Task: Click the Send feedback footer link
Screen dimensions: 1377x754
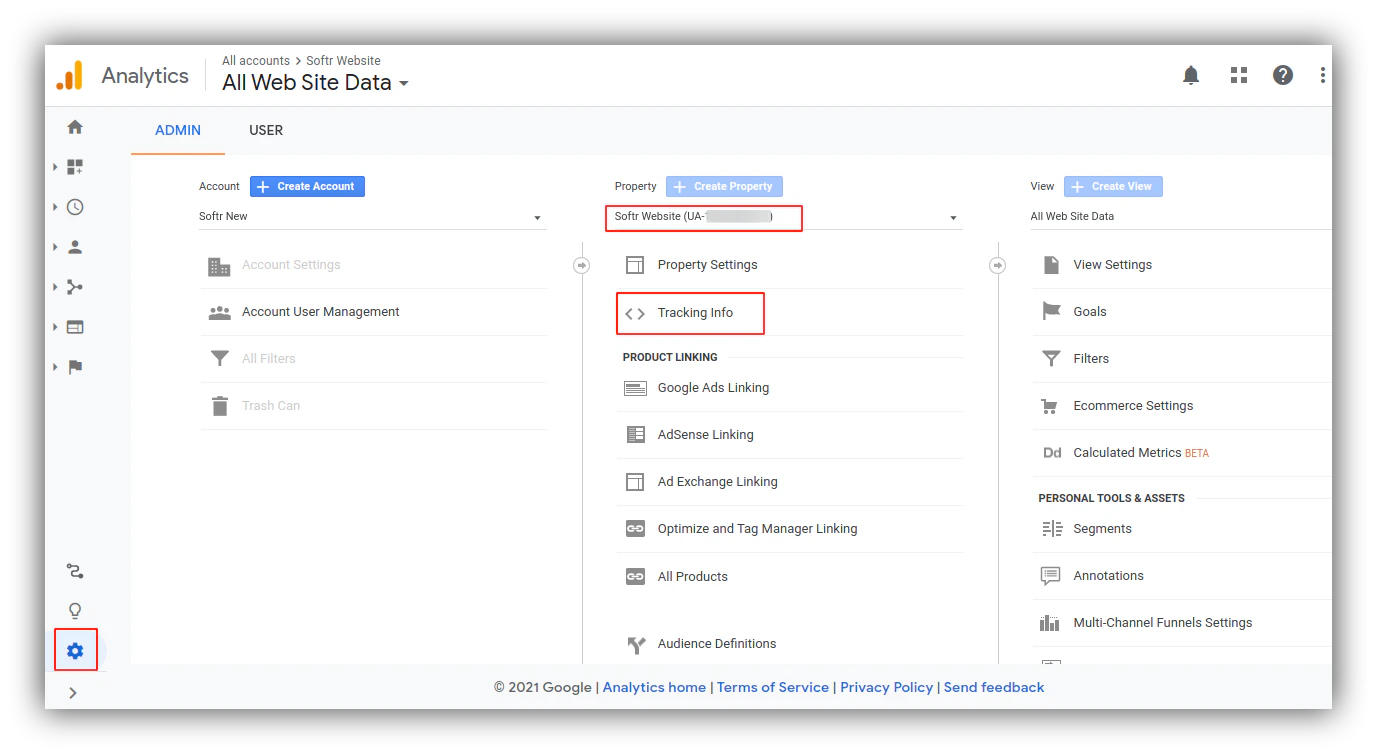Action: pos(994,687)
